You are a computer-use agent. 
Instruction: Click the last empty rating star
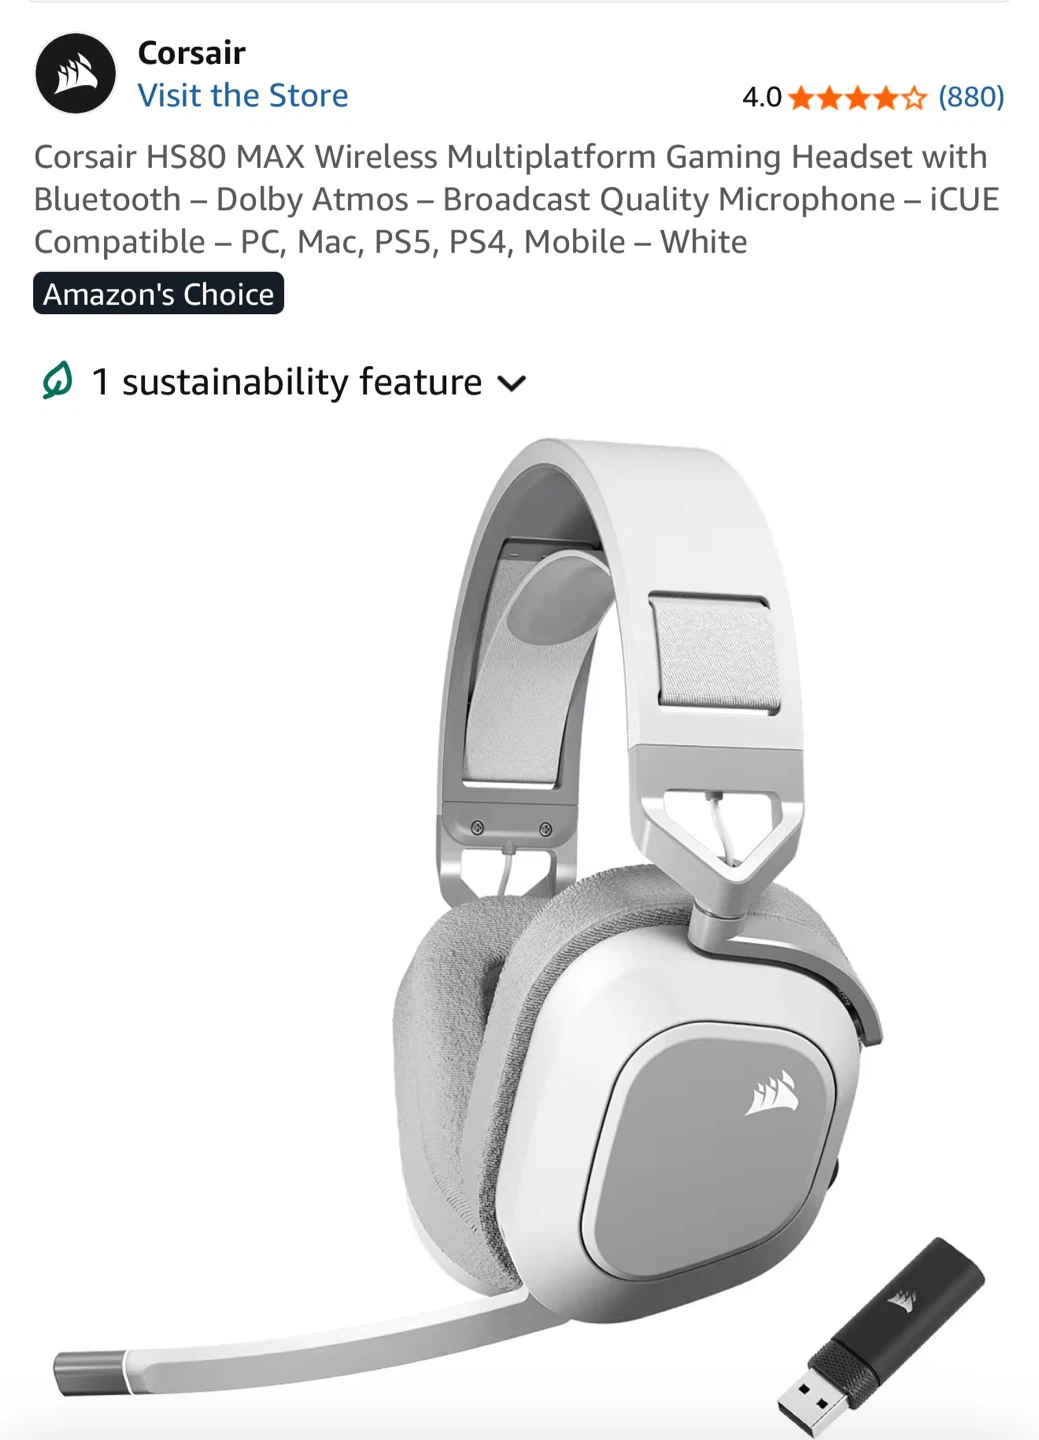tap(915, 98)
